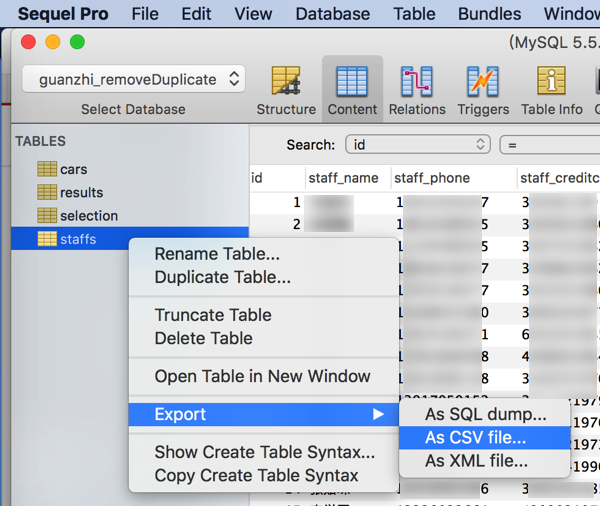Choose Duplicate Table... from context menu
Image resolution: width=600 pixels, height=506 pixels.
[x=263, y=277]
